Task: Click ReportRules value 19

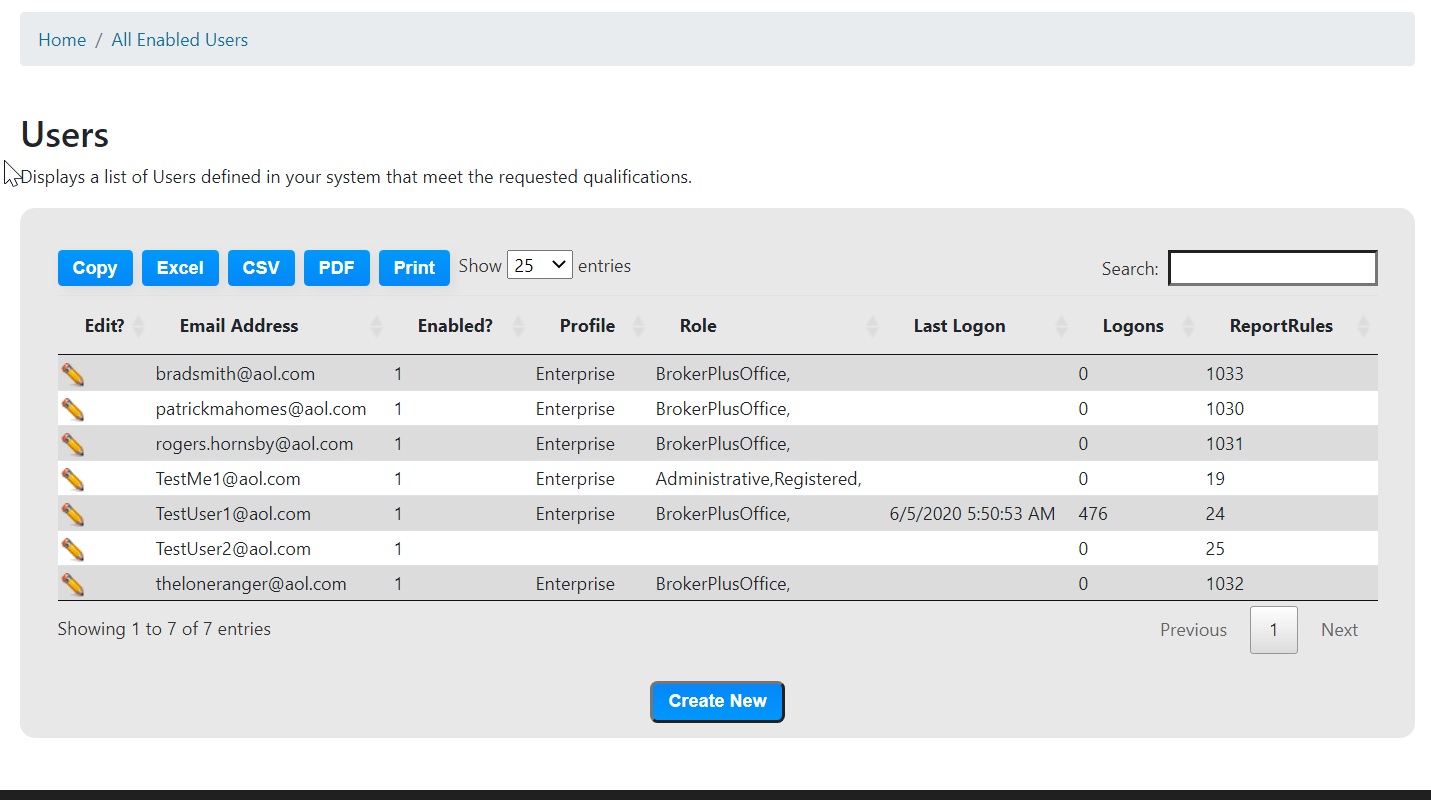Action: (x=1215, y=479)
